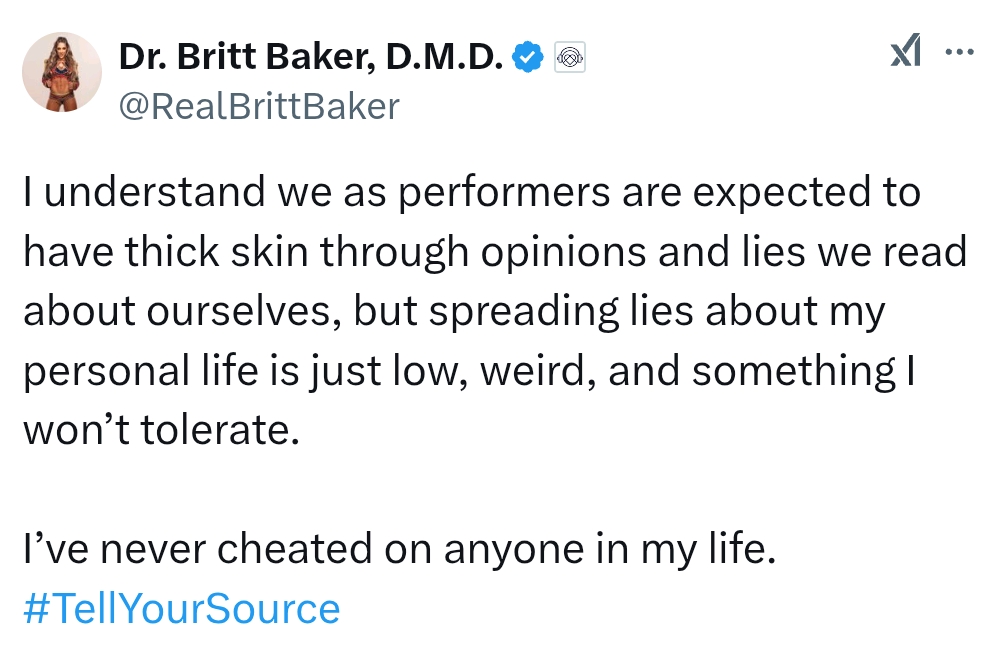Click the phrase "spreading lies"

[x=561, y=312]
